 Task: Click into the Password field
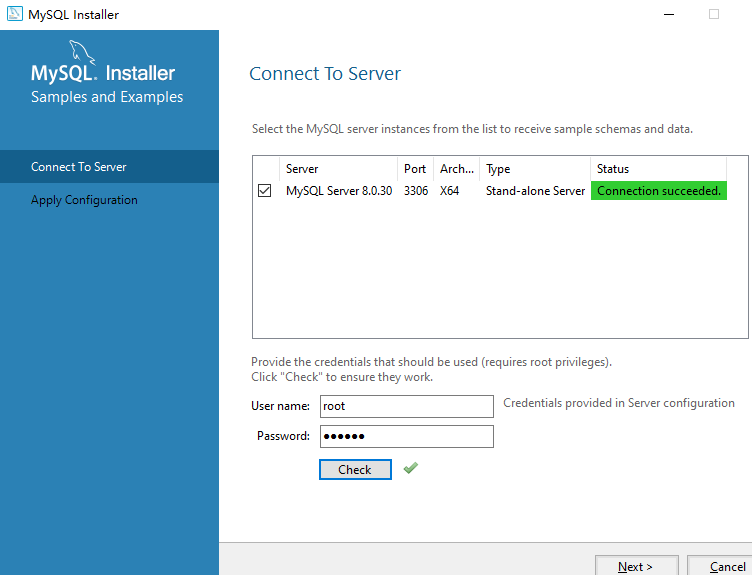(406, 436)
